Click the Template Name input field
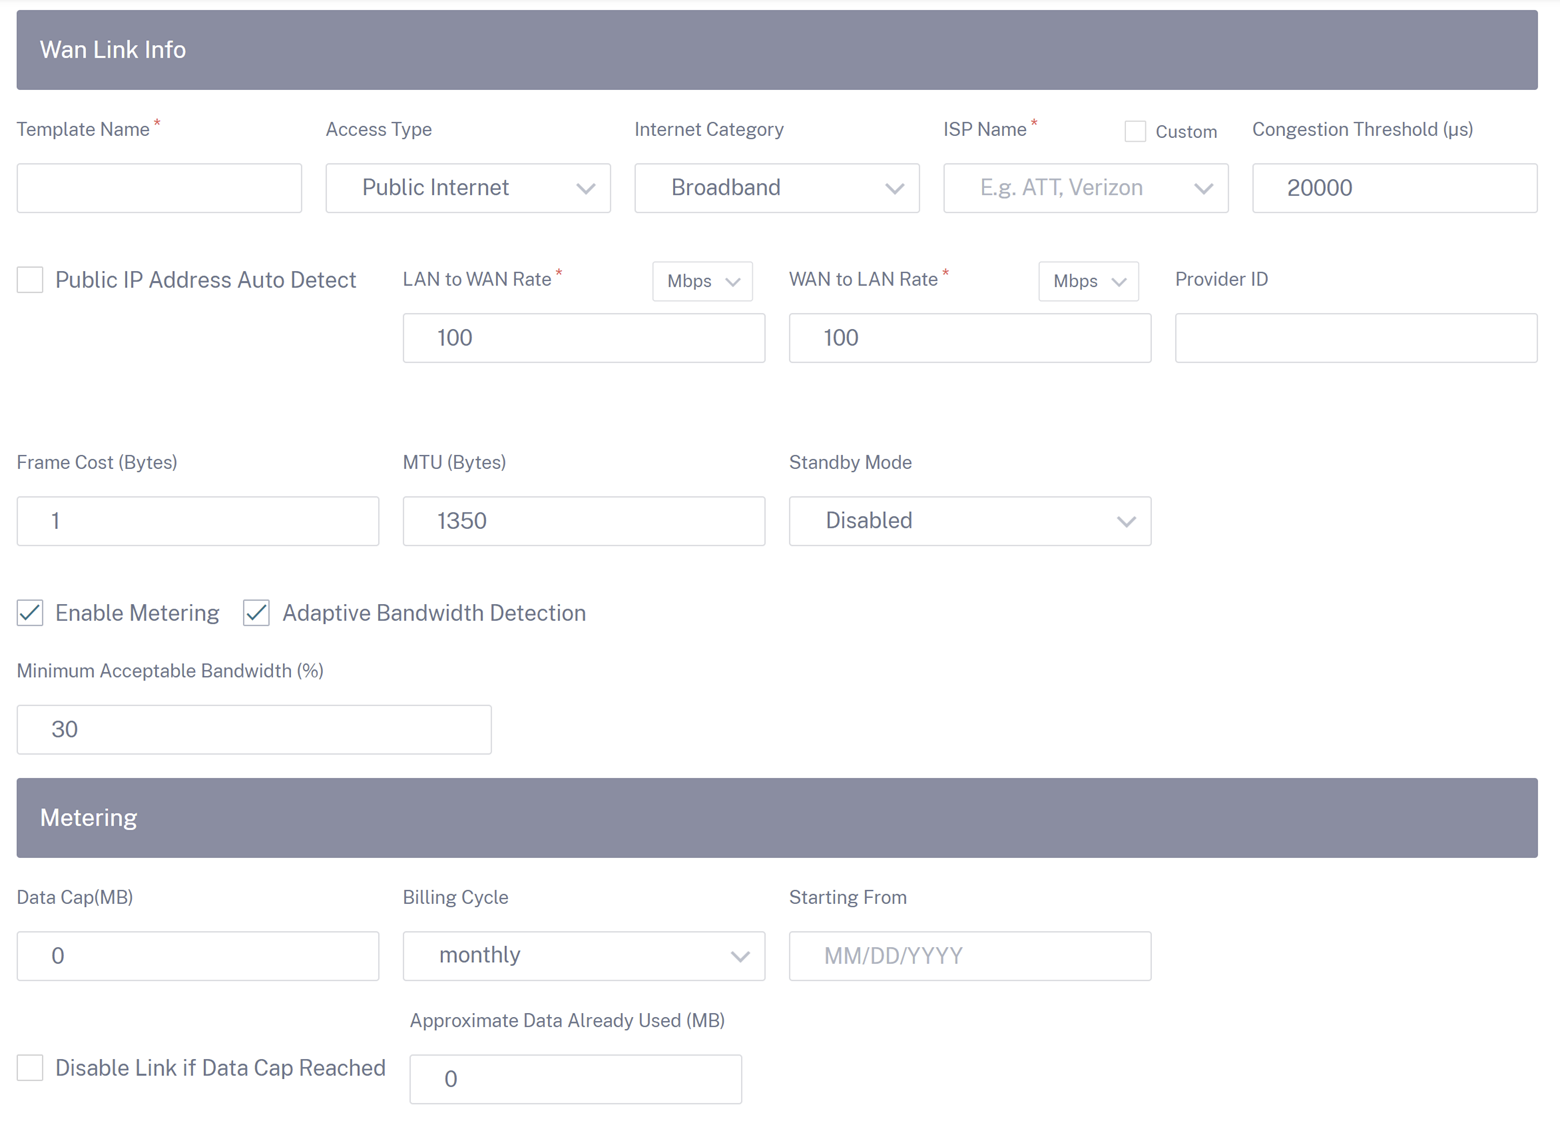The image size is (1560, 1125). click(x=159, y=188)
